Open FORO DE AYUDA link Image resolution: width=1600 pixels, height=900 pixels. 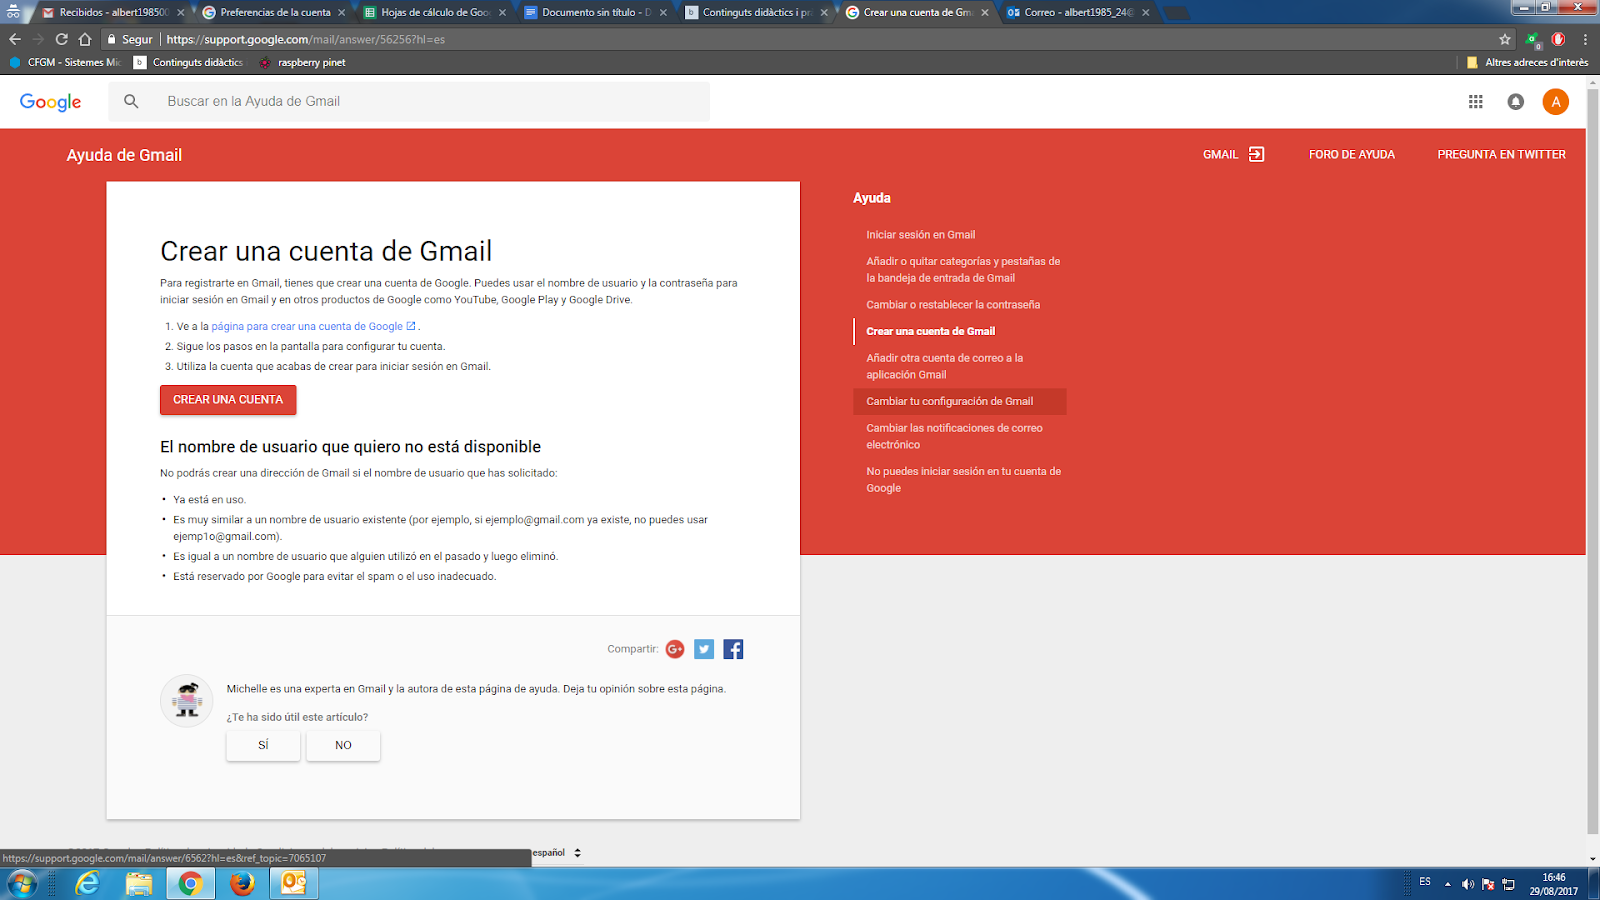tap(1352, 154)
